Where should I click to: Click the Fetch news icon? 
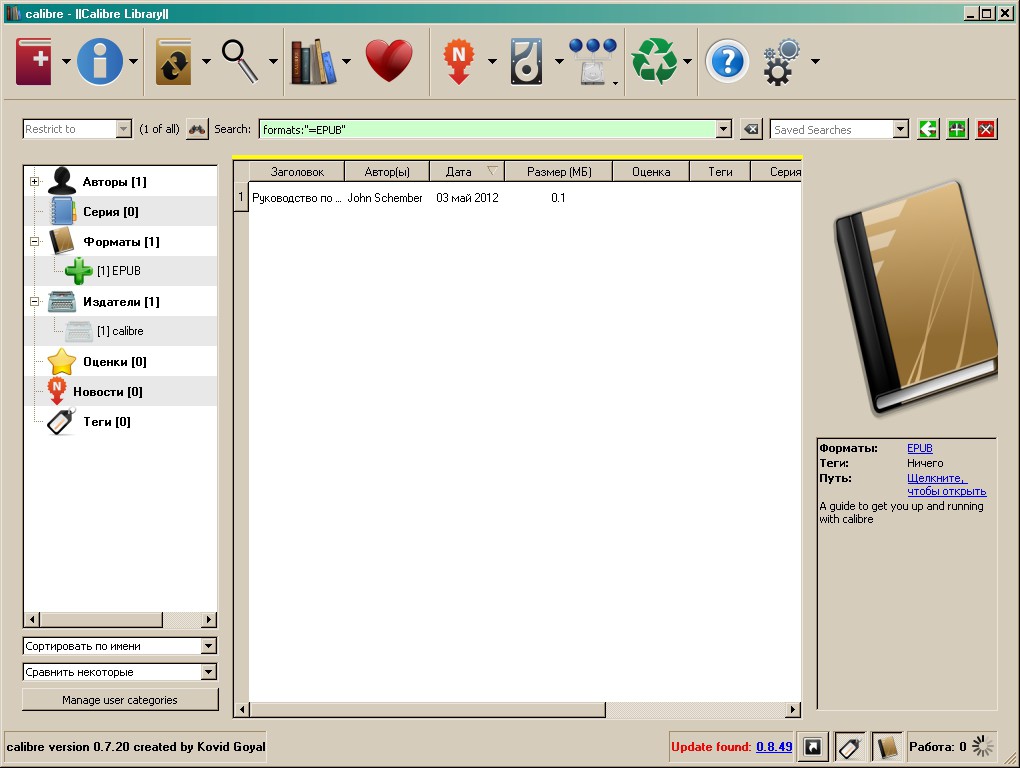tap(459, 61)
